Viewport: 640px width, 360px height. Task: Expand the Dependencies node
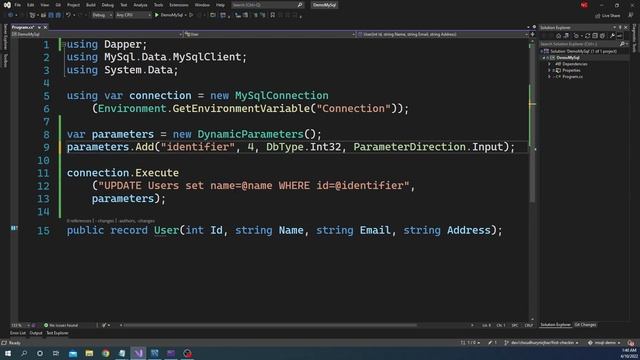coord(549,64)
